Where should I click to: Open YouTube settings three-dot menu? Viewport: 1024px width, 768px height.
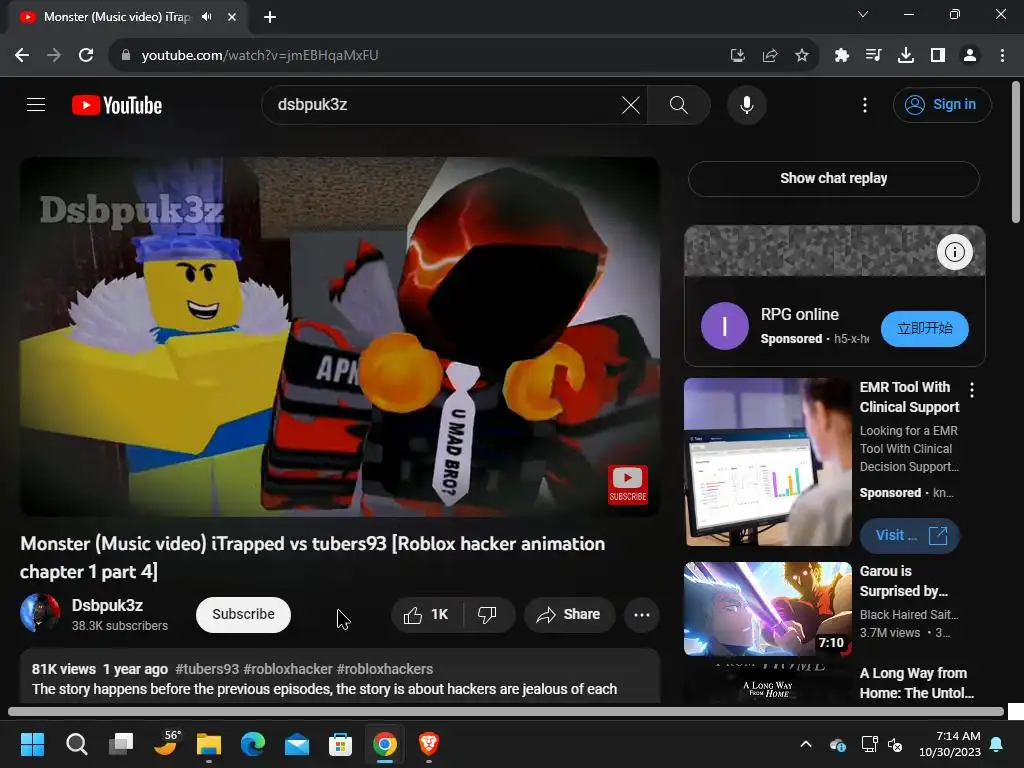coord(865,104)
